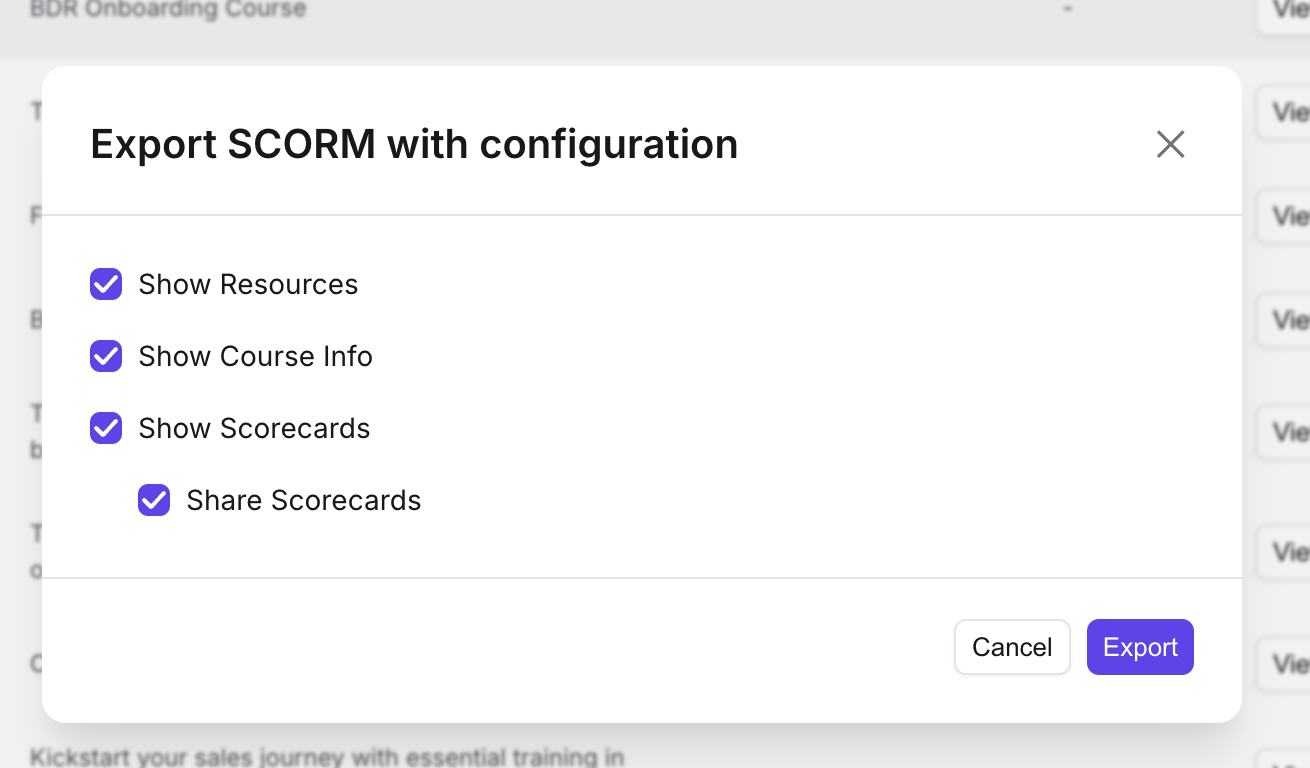1310x768 pixels.
Task: Click the Show Course Info label text
Action: click(255, 356)
